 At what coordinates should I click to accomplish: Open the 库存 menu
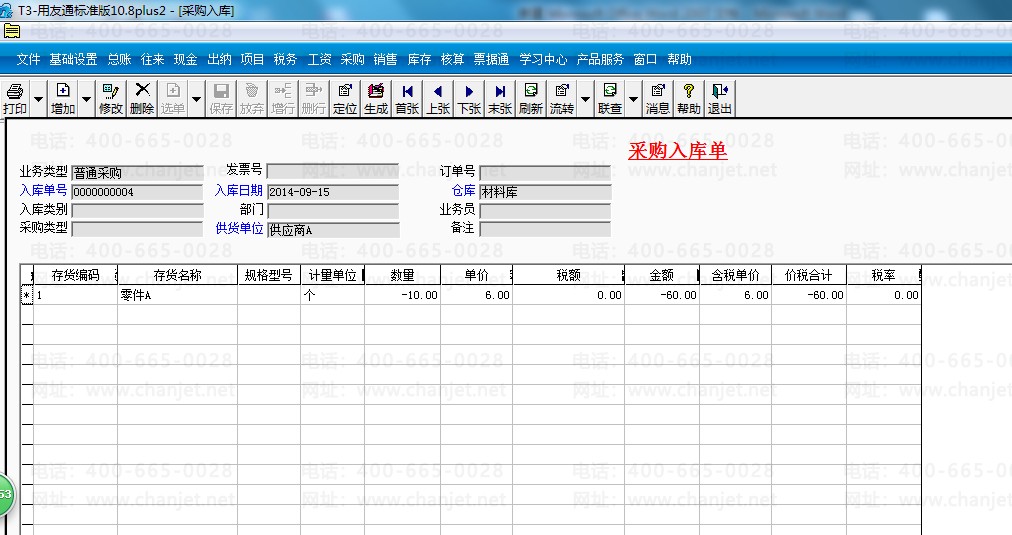(x=420, y=59)
